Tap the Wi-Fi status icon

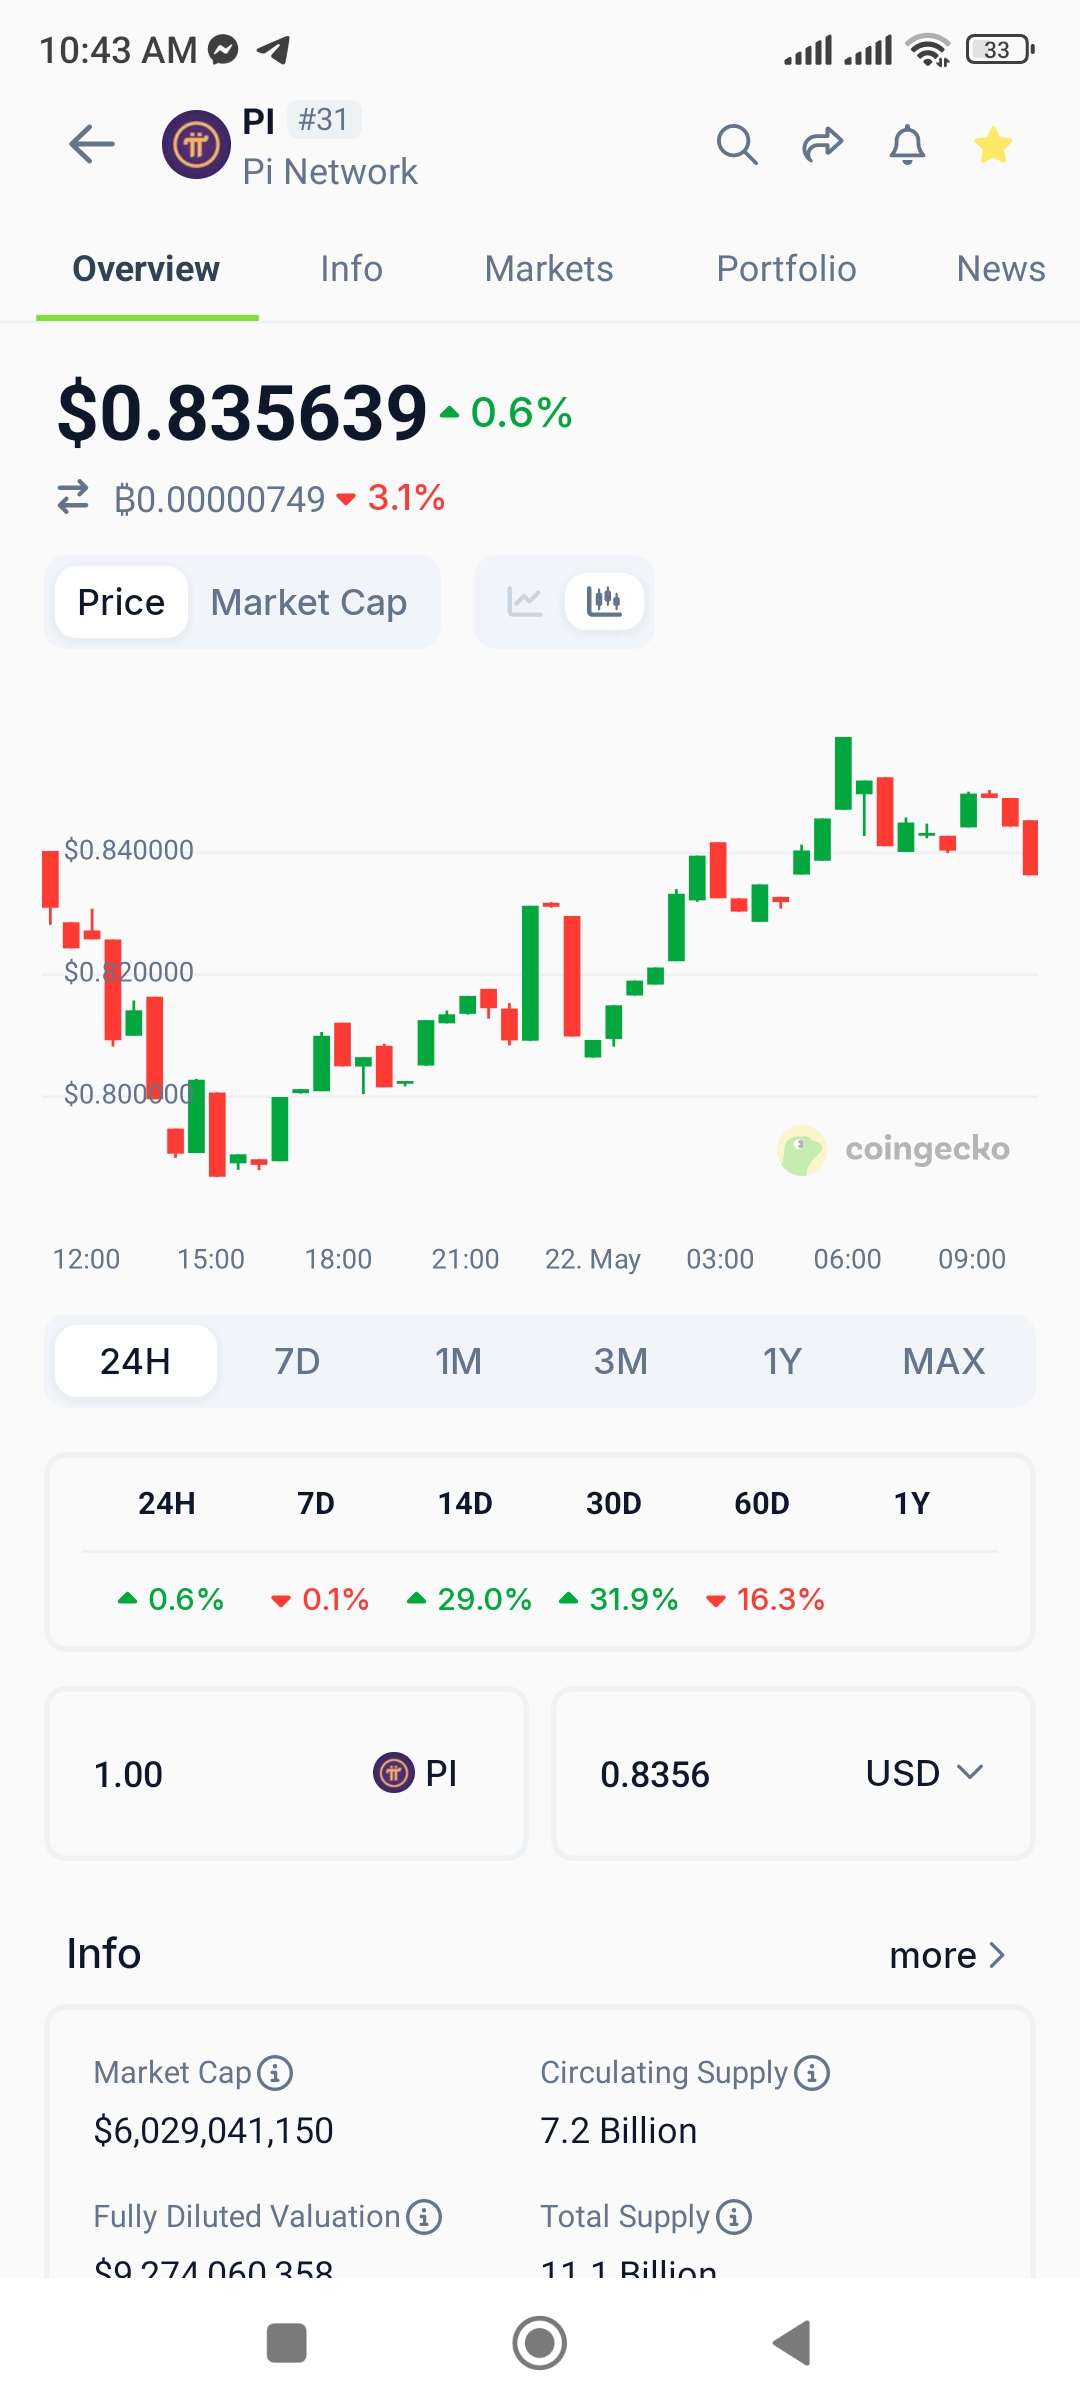click(928, 49)
